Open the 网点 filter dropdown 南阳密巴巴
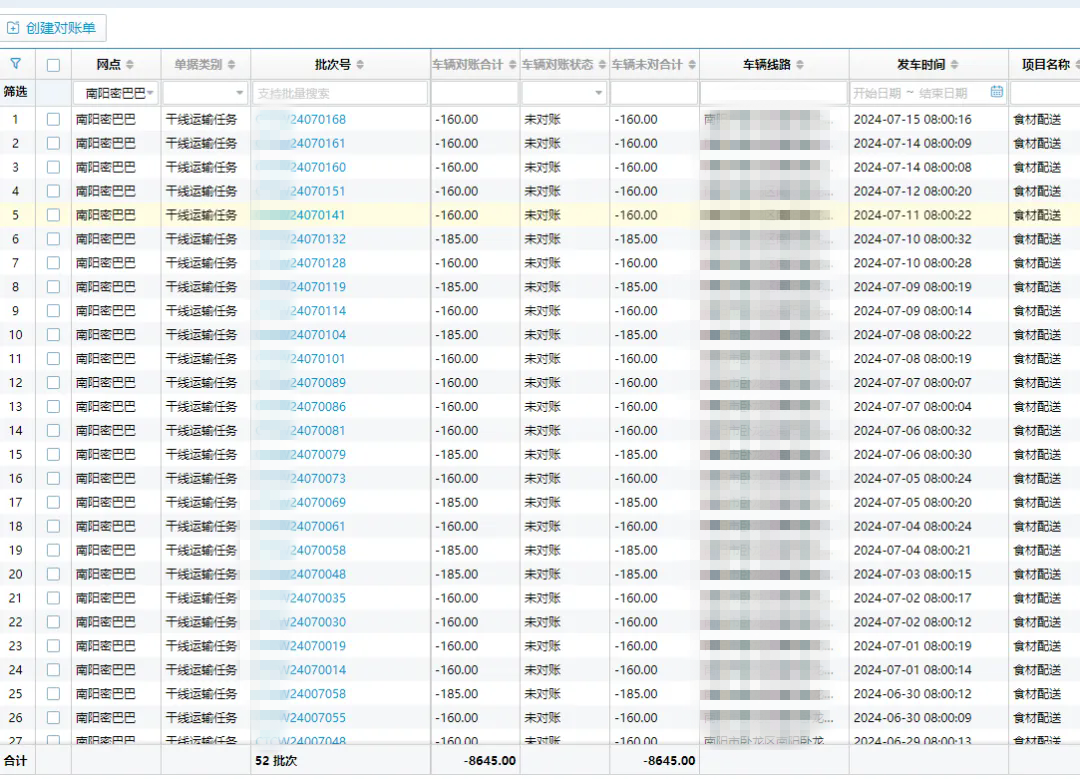1080x779 pixels. click(116, 93)
